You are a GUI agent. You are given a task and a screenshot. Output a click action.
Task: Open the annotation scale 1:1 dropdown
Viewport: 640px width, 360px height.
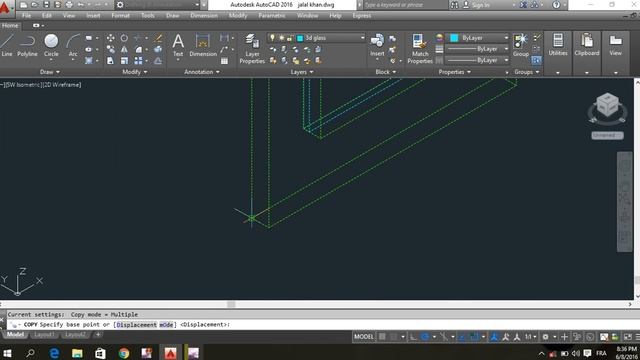(x=531, y=337)
